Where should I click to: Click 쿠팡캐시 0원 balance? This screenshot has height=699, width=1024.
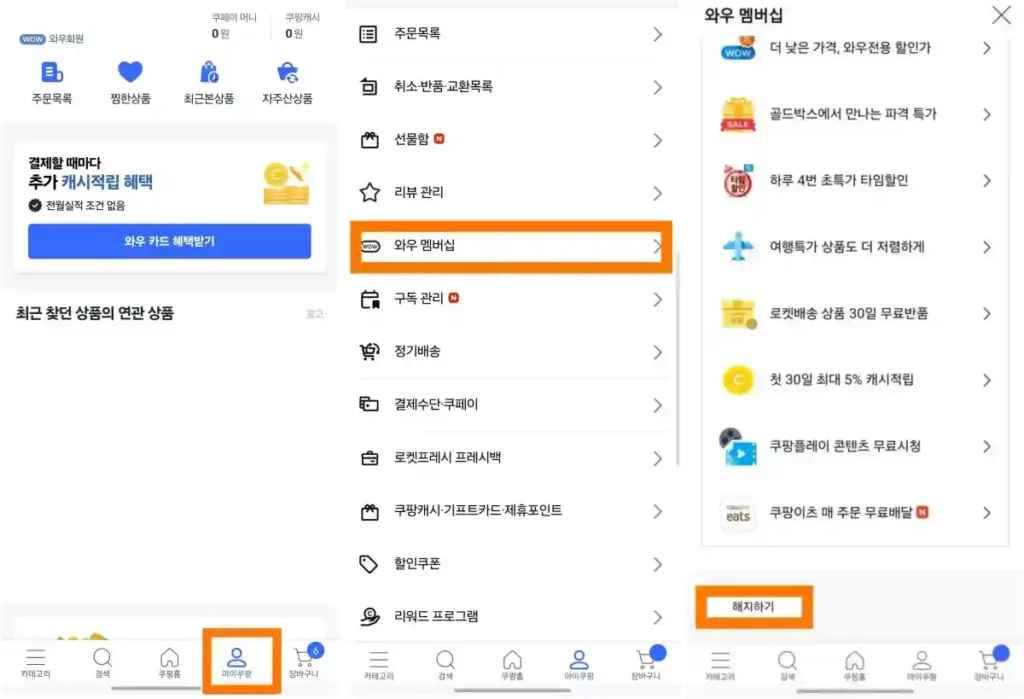click(x=302, y=26)
